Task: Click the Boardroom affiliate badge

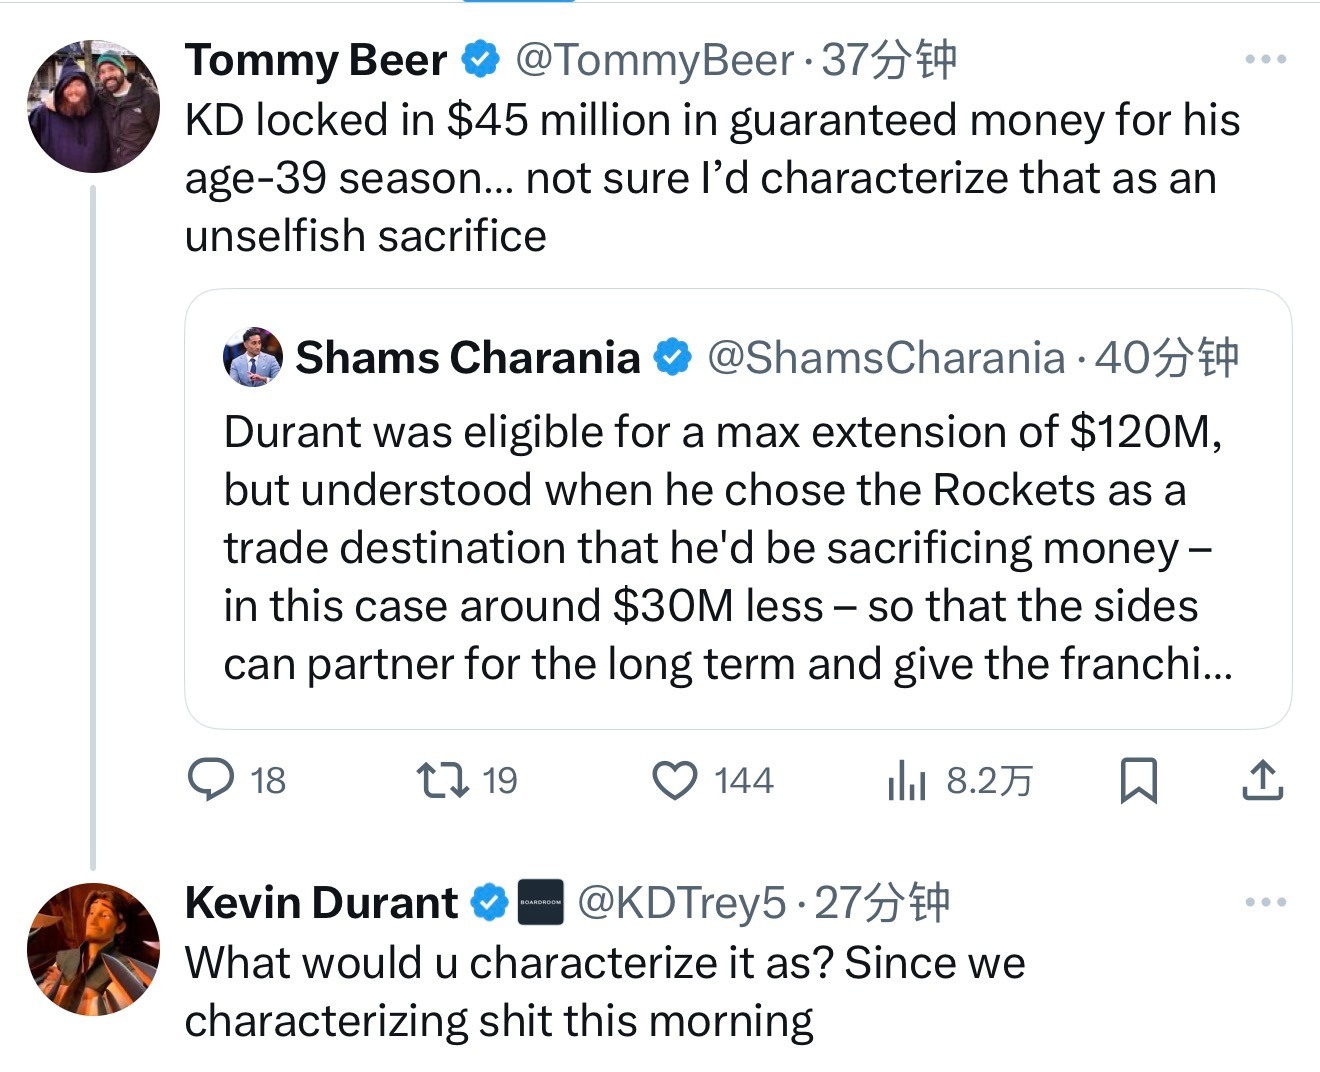Action: [x=541, y=902]
